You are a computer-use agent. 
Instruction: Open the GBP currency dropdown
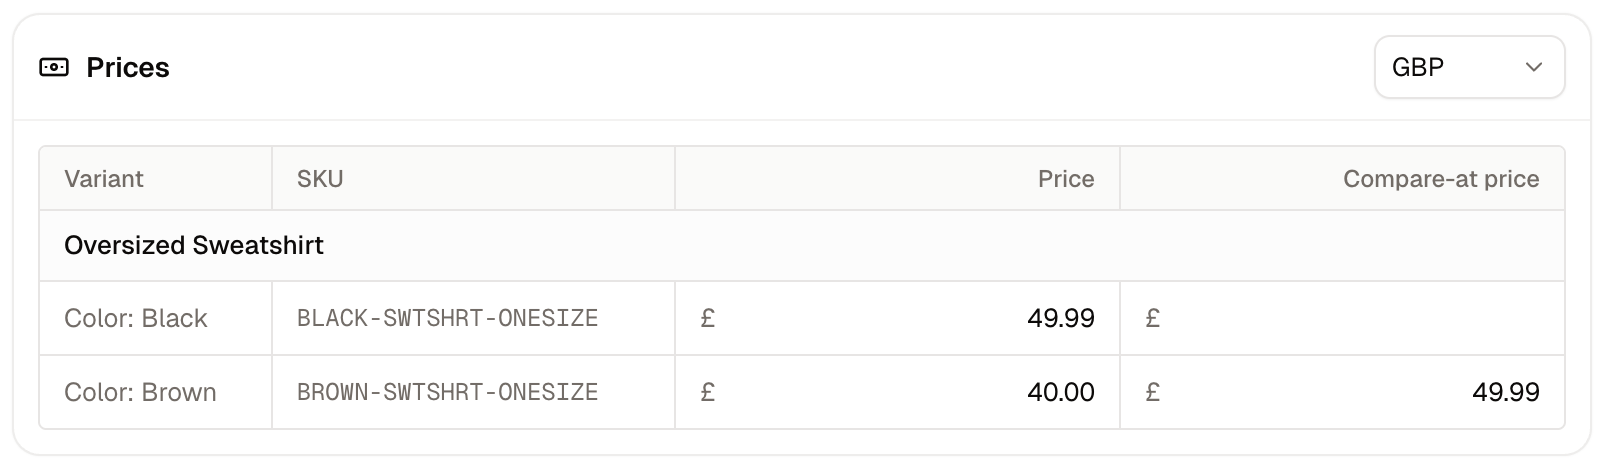pos(1469,68)
